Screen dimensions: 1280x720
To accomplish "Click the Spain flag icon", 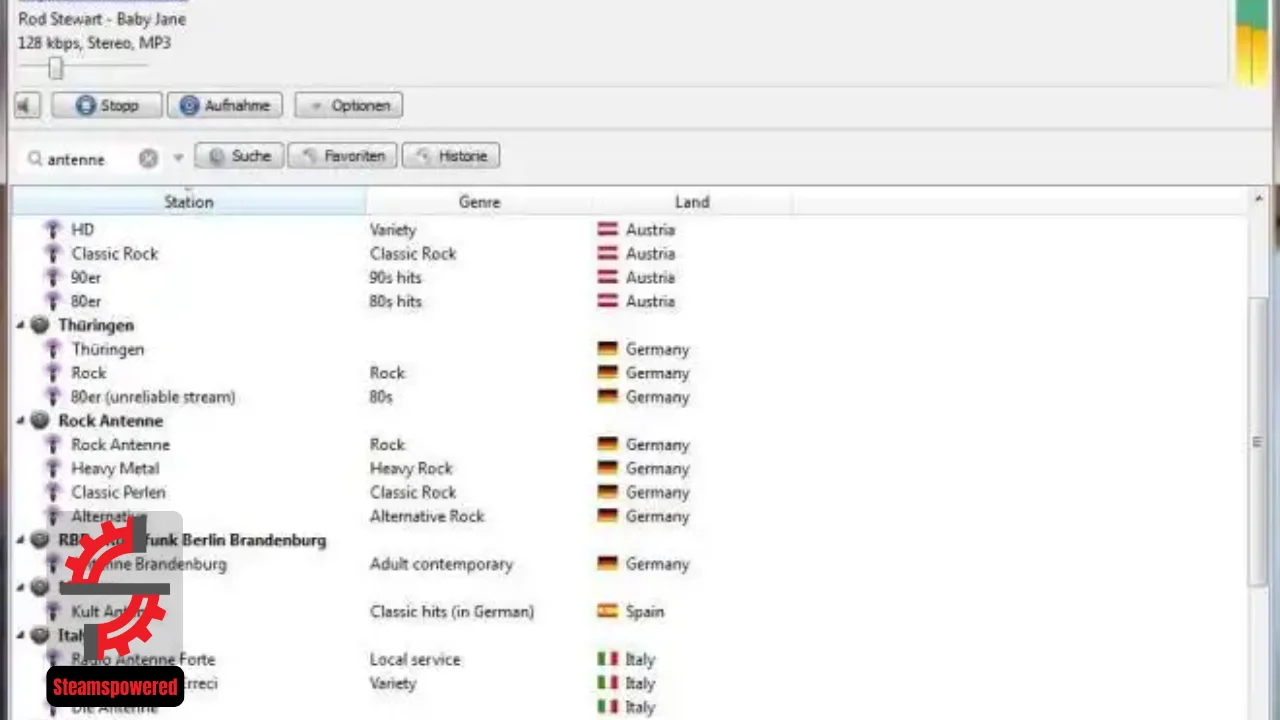I will (607, 612).
